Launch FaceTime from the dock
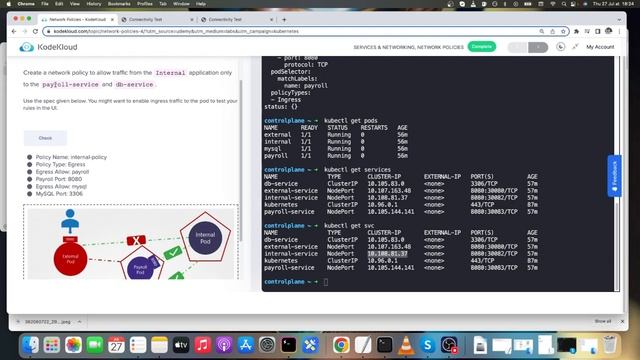Viewport: 640px width, 360px height. [95, 345]
